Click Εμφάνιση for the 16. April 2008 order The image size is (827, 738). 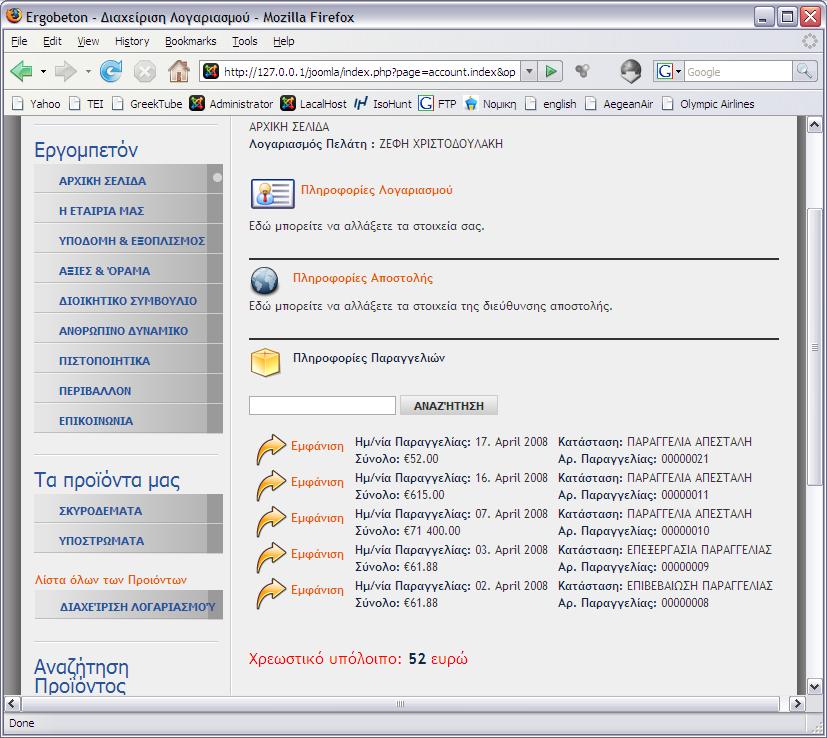click(317, 482)
